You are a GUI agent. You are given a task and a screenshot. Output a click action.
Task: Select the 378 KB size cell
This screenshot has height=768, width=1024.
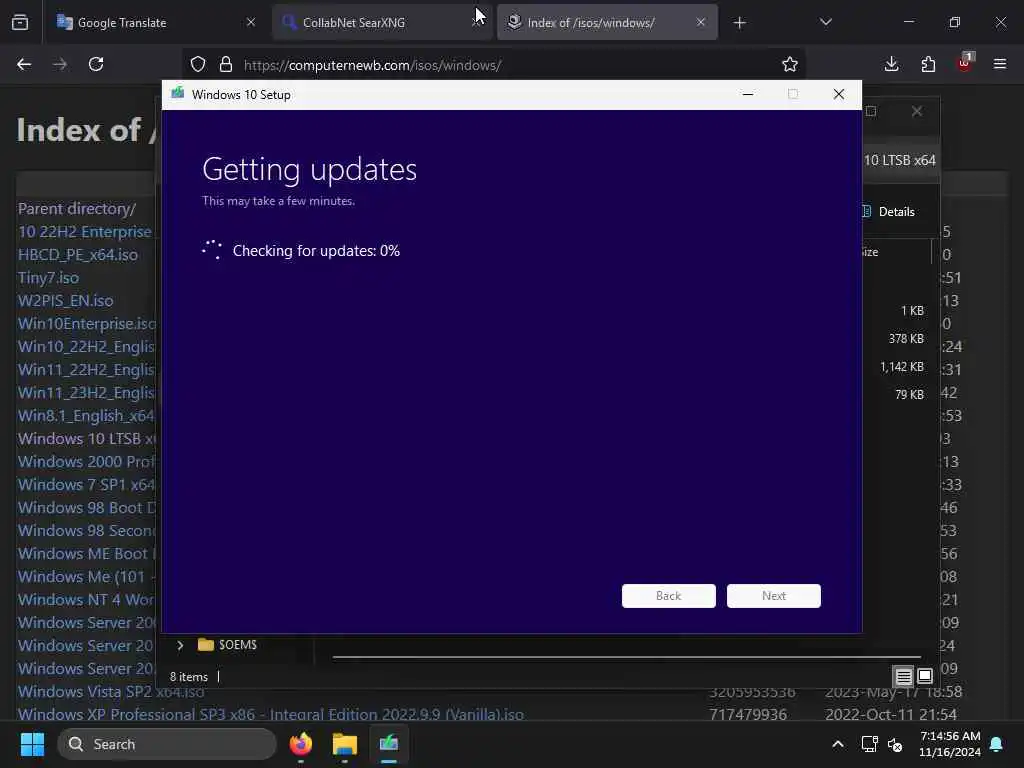[906, 338]
